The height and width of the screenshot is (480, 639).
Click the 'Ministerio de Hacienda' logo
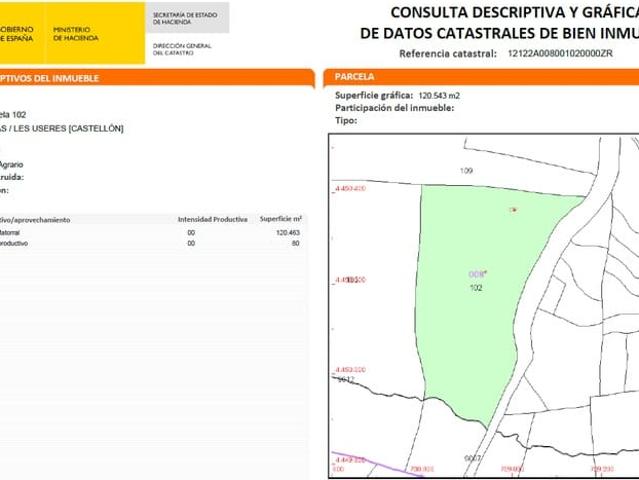[x=76, y=34]
